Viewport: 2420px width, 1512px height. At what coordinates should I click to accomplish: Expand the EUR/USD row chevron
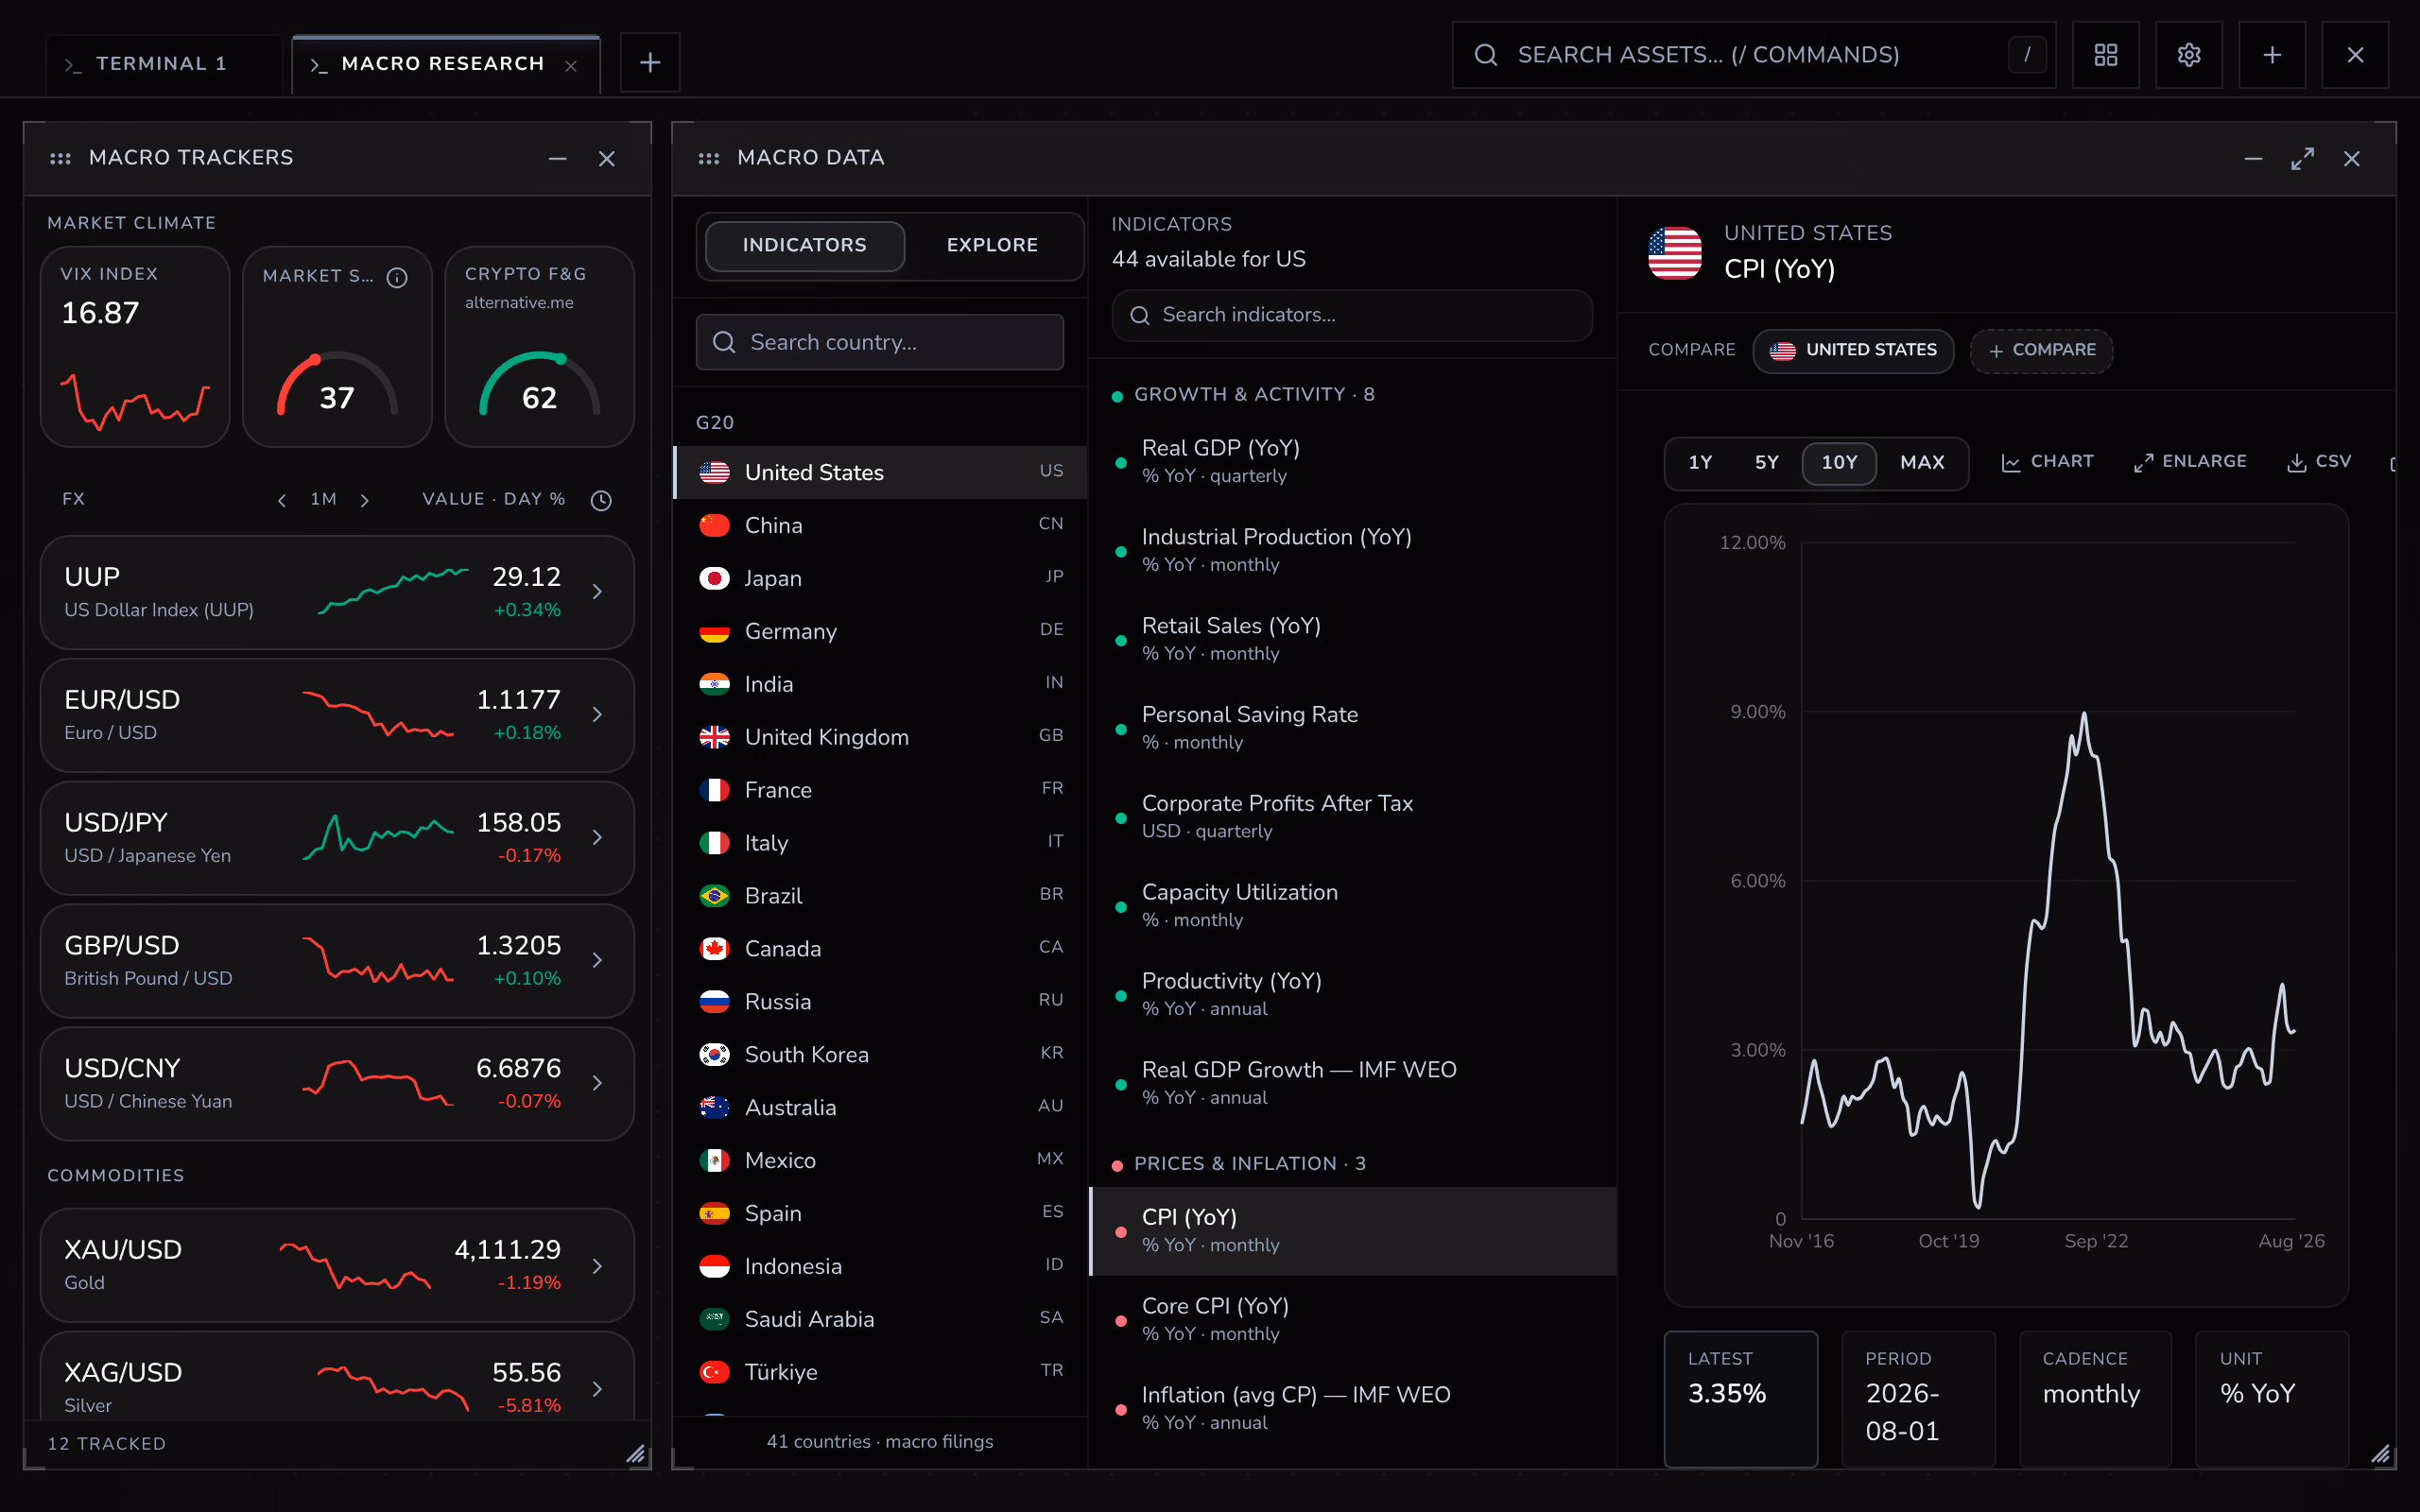click(597, 714)
